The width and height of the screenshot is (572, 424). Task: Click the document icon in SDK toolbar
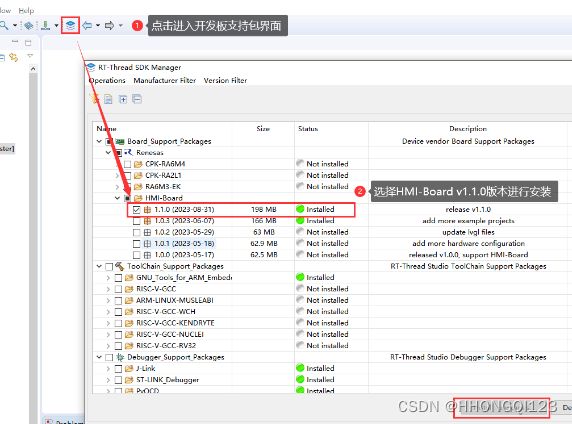point(108,99)
